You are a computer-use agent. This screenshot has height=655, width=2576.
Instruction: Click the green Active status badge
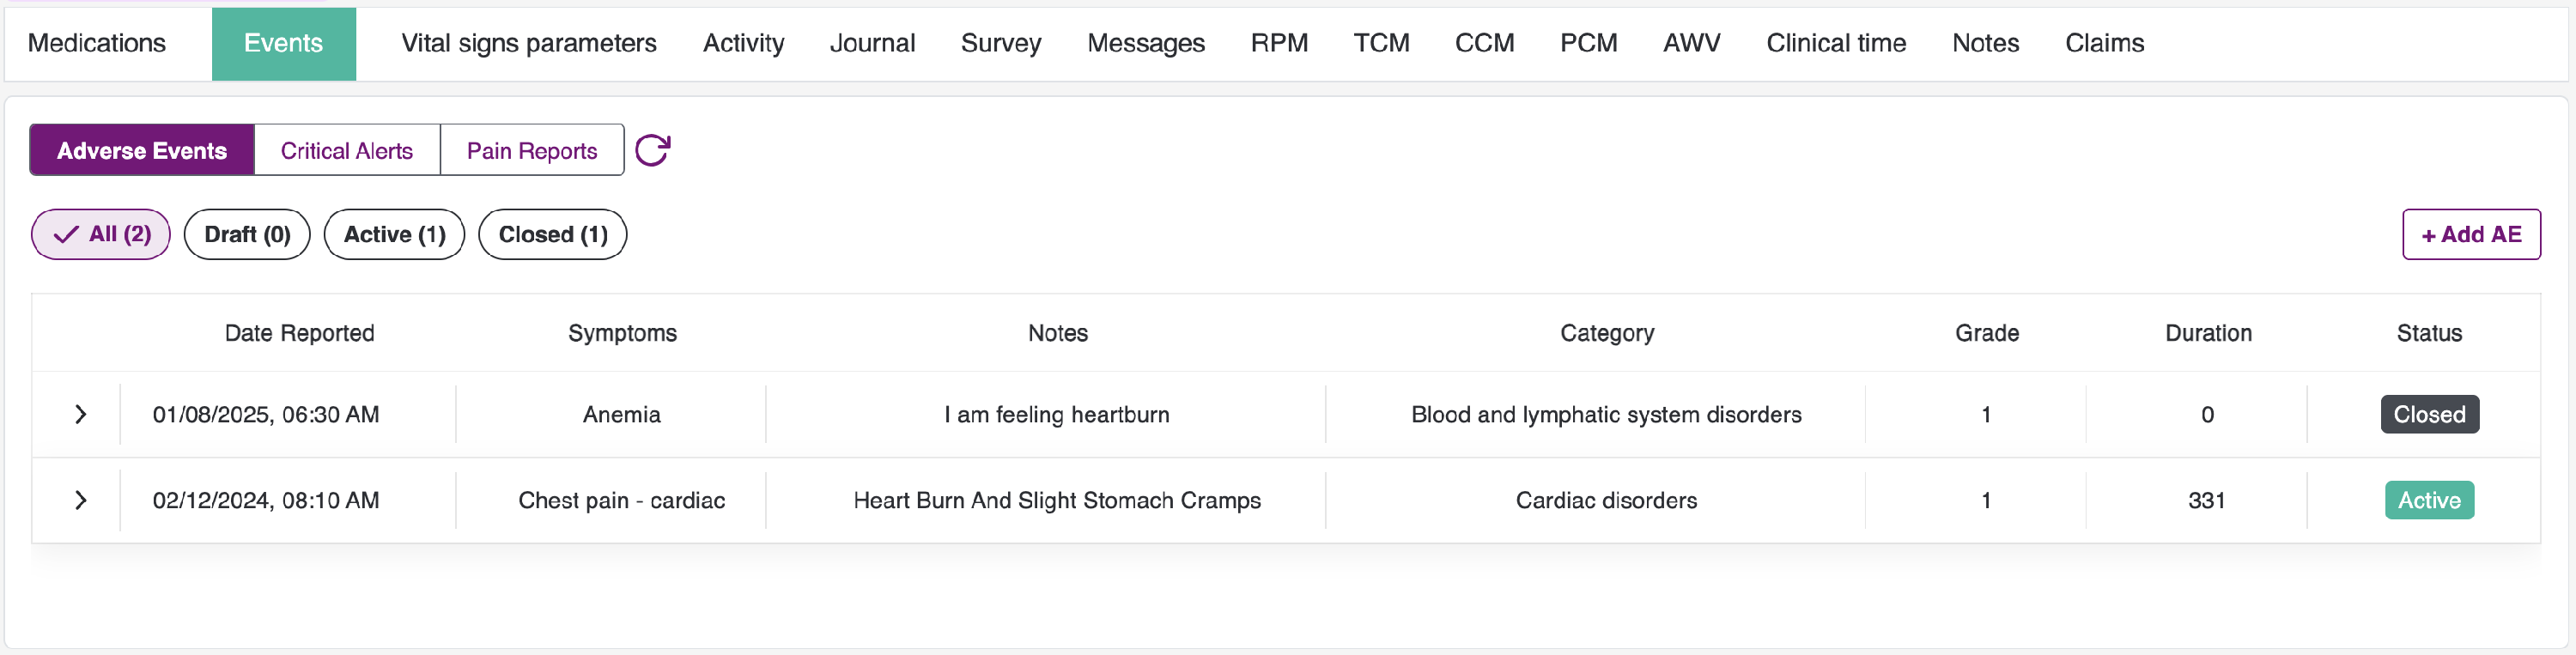click(2428, 500)
